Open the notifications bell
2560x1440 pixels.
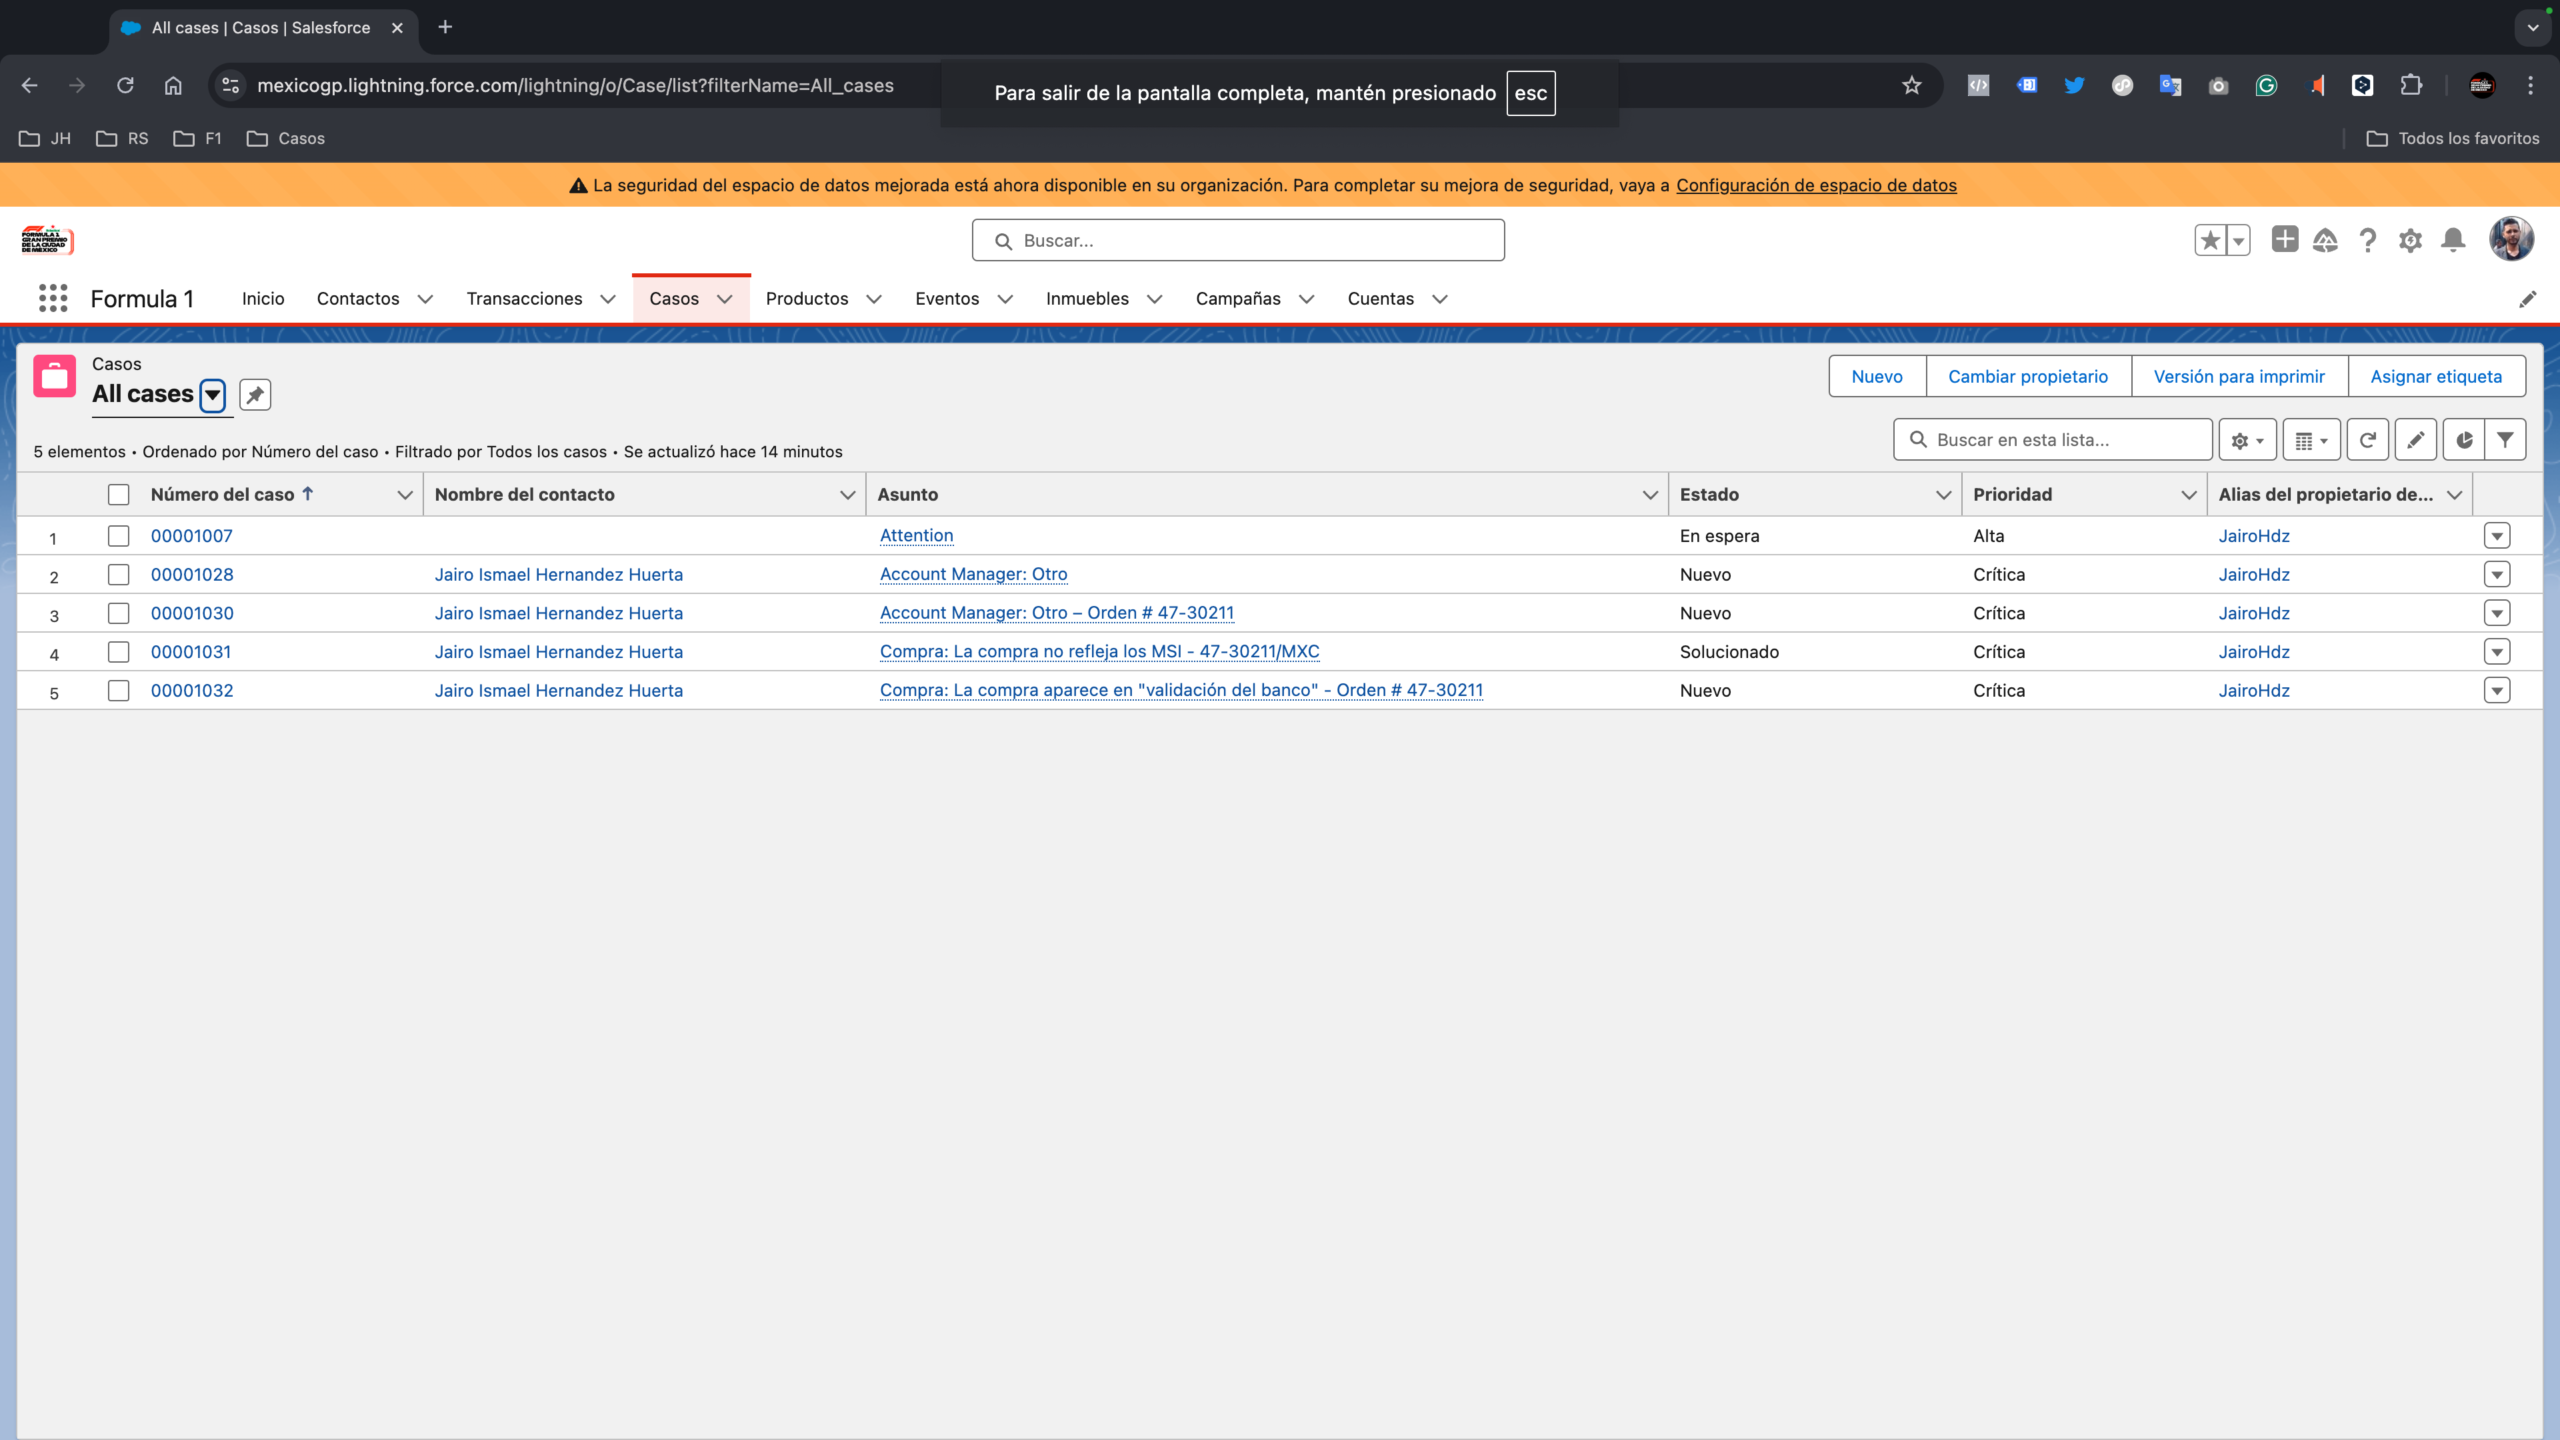[x=2453, y=240]
